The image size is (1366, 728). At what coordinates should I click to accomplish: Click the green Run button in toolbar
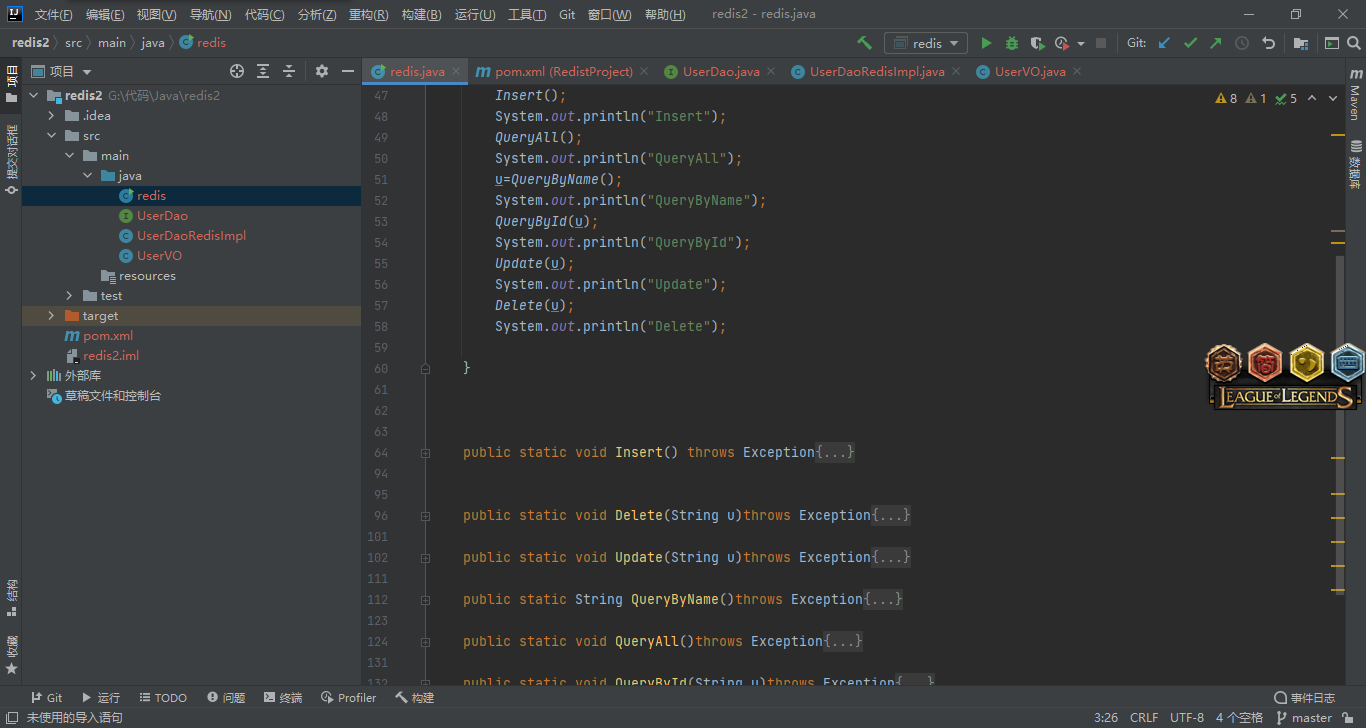(986, 43)
